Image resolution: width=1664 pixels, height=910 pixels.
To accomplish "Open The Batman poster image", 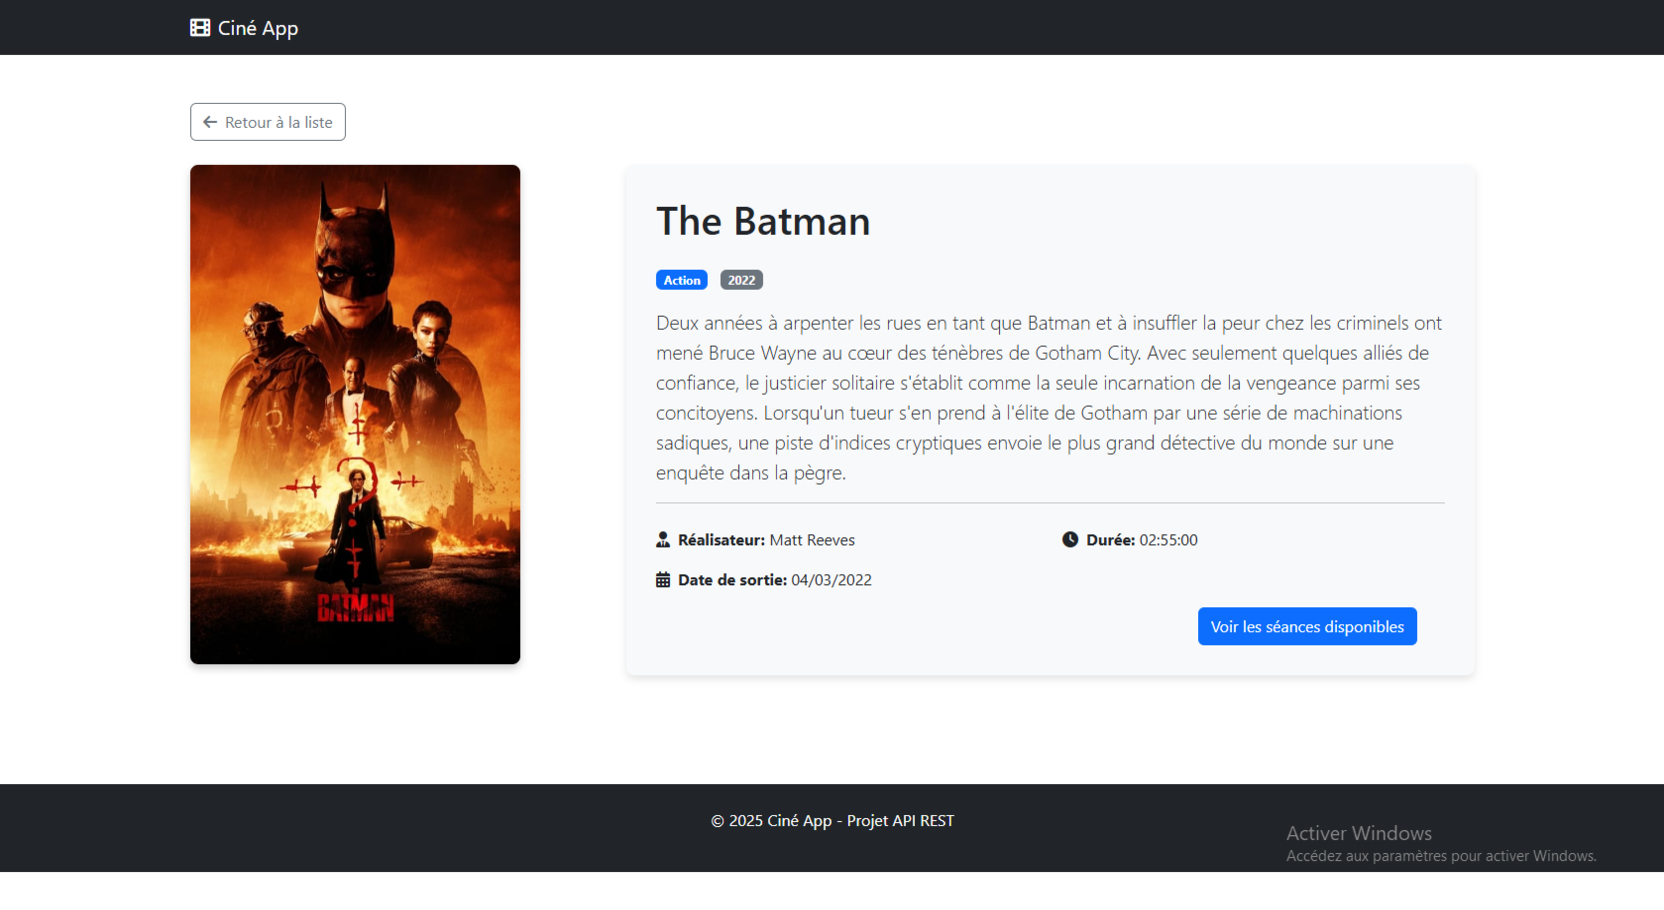I will click(355, 414).
